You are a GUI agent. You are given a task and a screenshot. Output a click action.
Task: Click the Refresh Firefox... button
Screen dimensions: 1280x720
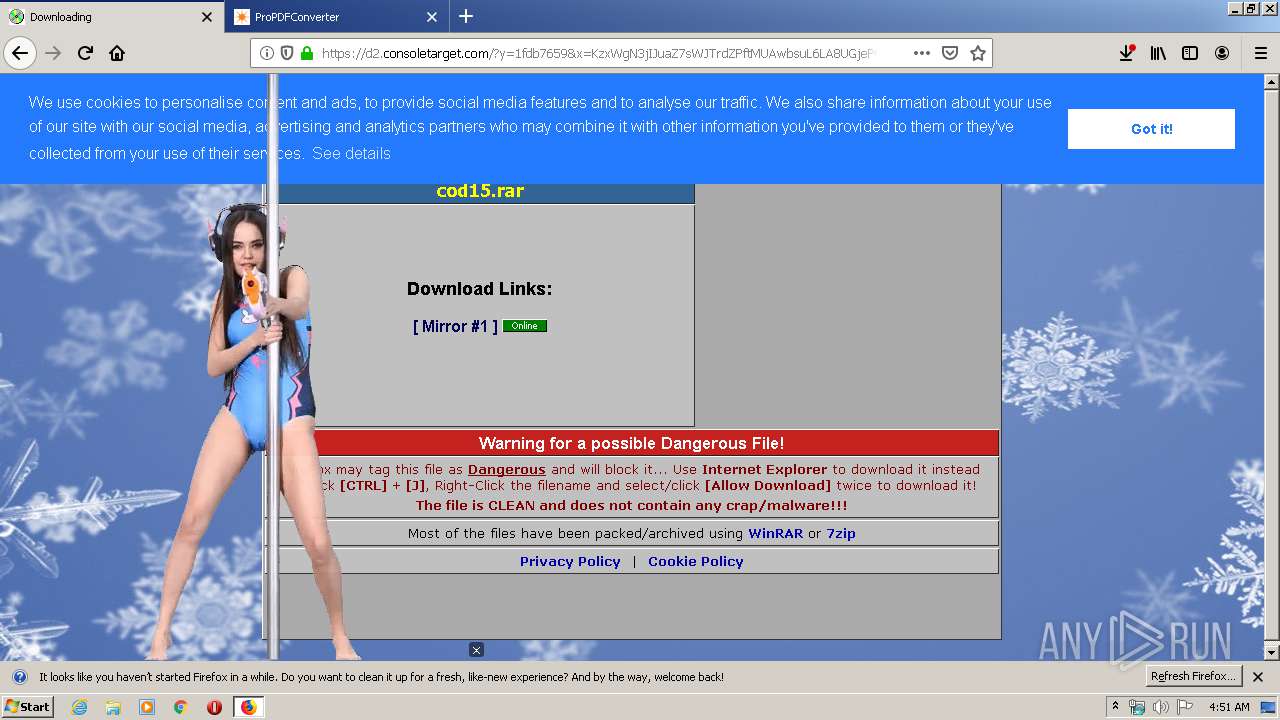[x=1193, y=676]
